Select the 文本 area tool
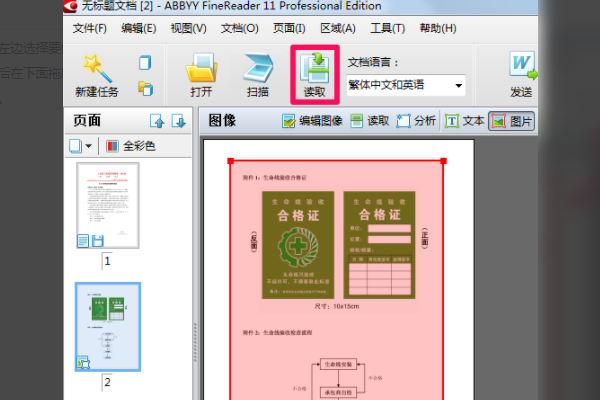The height and width of the screenshot is (400, 600). tap(465, 121)
